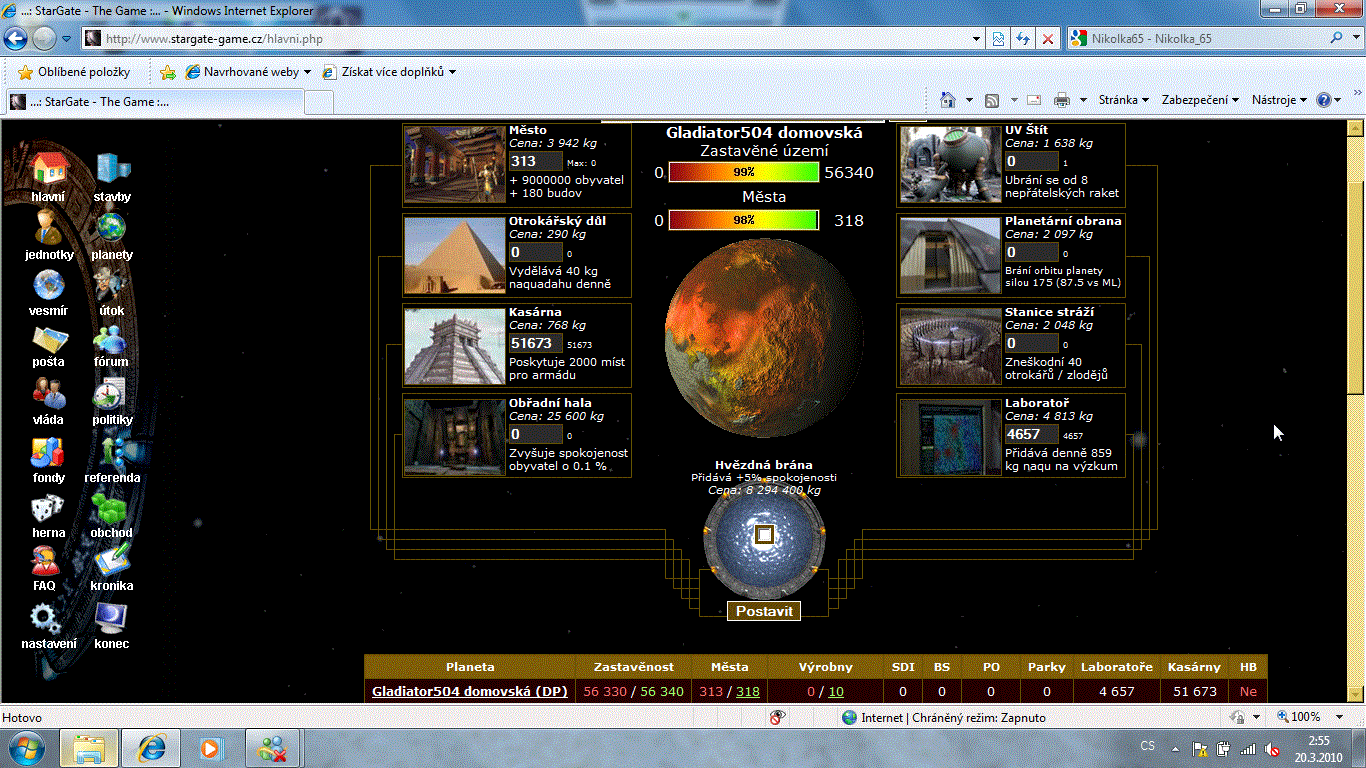Click the Laboratoř quantity input field
This screenshot has height=768, width=1366.
[1031, 434]
